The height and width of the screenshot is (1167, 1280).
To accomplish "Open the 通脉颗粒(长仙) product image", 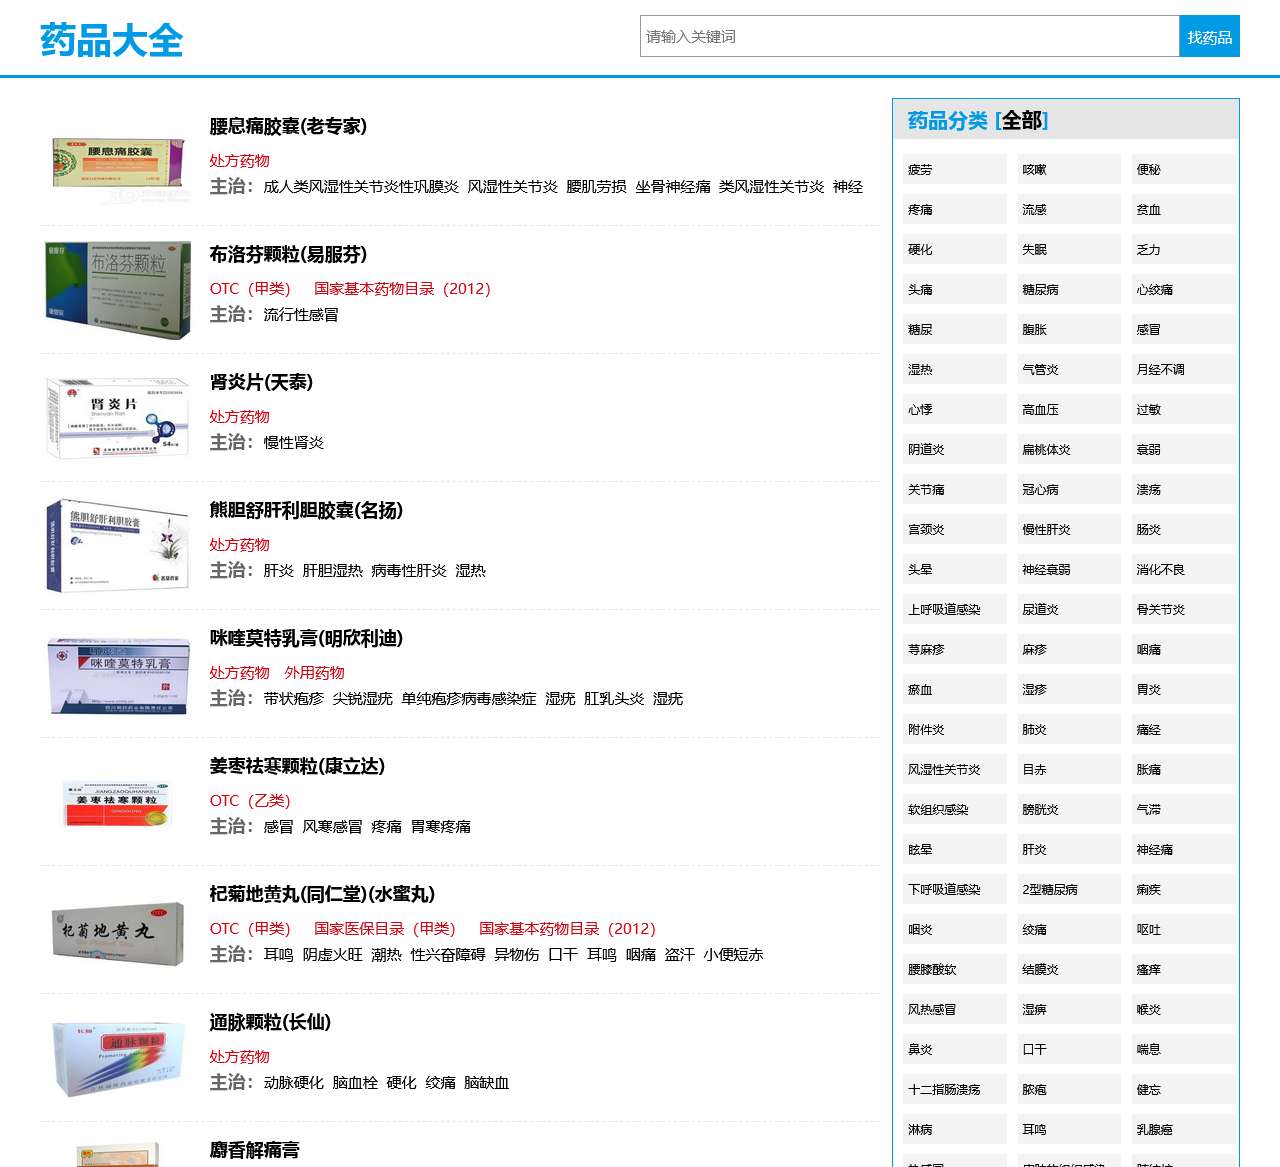I will (x=118, y=1058).
